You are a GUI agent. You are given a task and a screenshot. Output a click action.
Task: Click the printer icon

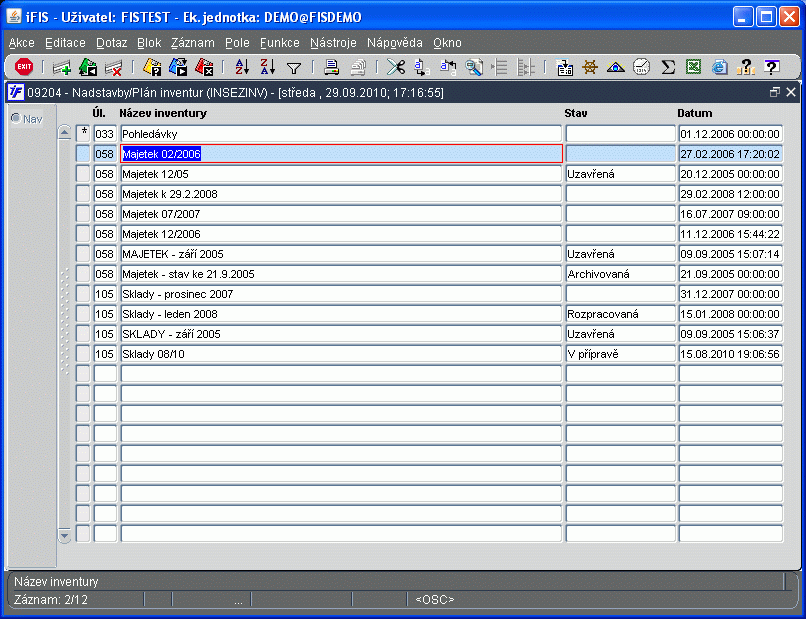pyautogui.click(x=332, y=67)
